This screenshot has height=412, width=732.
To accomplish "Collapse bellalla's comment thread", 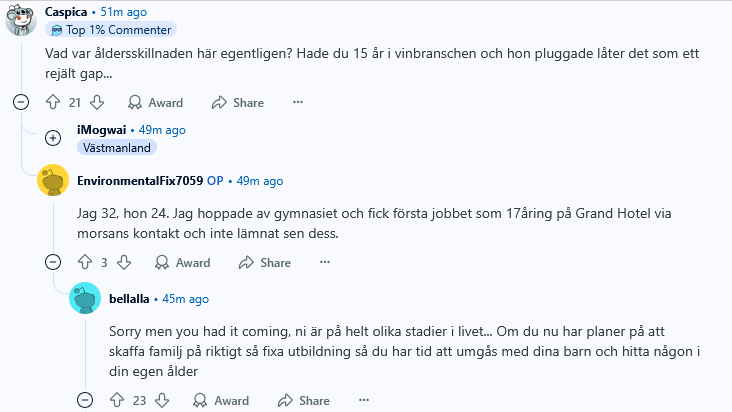I will [x=85, y=400].
